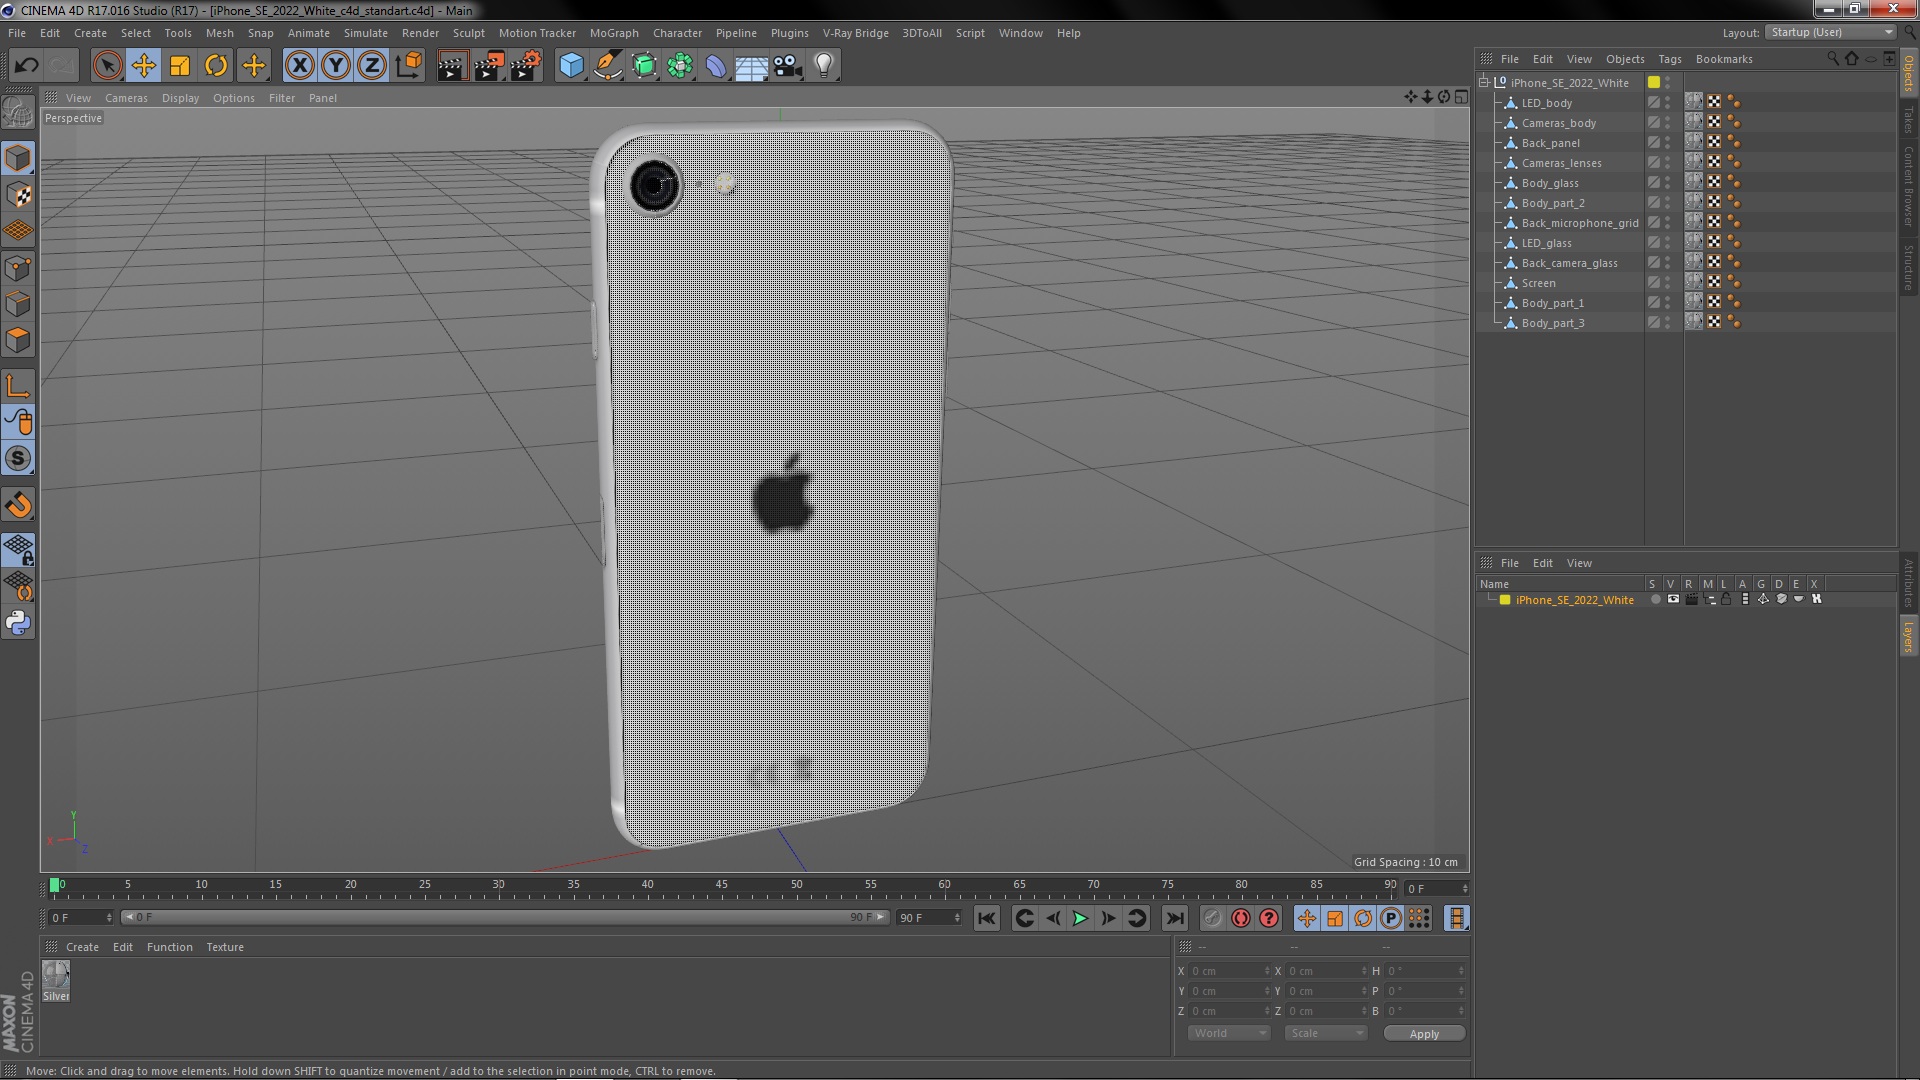Step to the next frame
The width and height of the screenshot is (1920, 1080).
tap(1108, 918)
